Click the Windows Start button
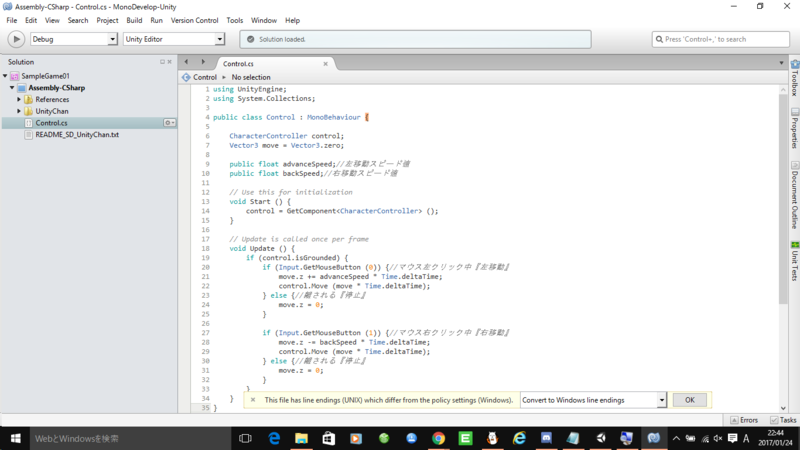800x450 pixels. [15, 438]
